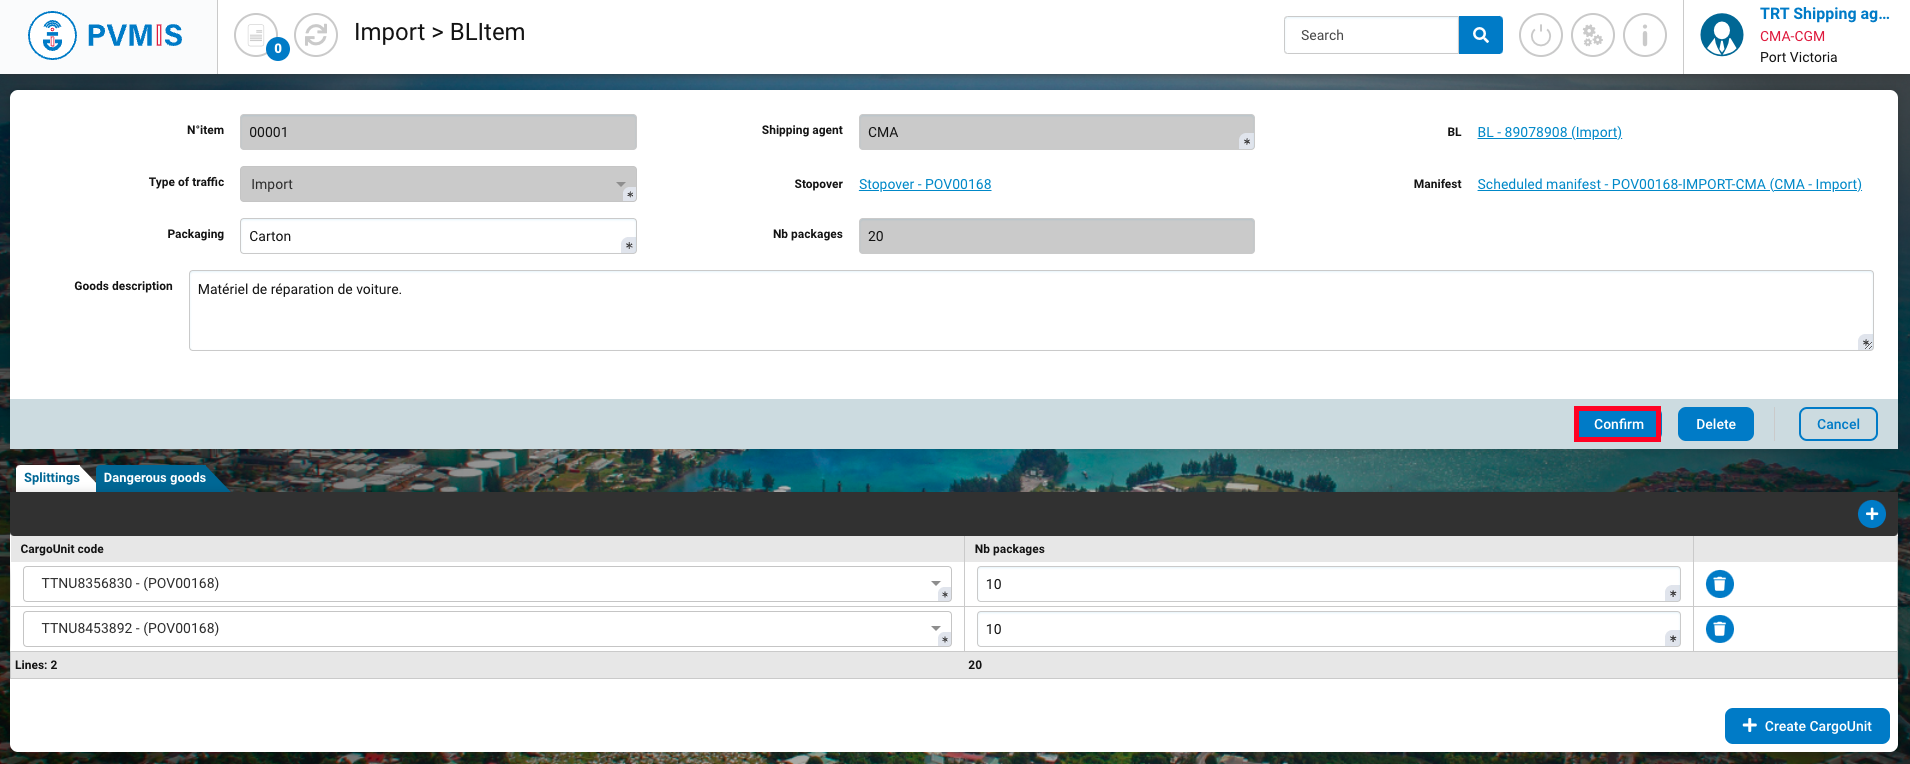Viewport: 1910px width, 764px height.
Task: Click the Create CargoUnit button
Action: [1806, 726]
